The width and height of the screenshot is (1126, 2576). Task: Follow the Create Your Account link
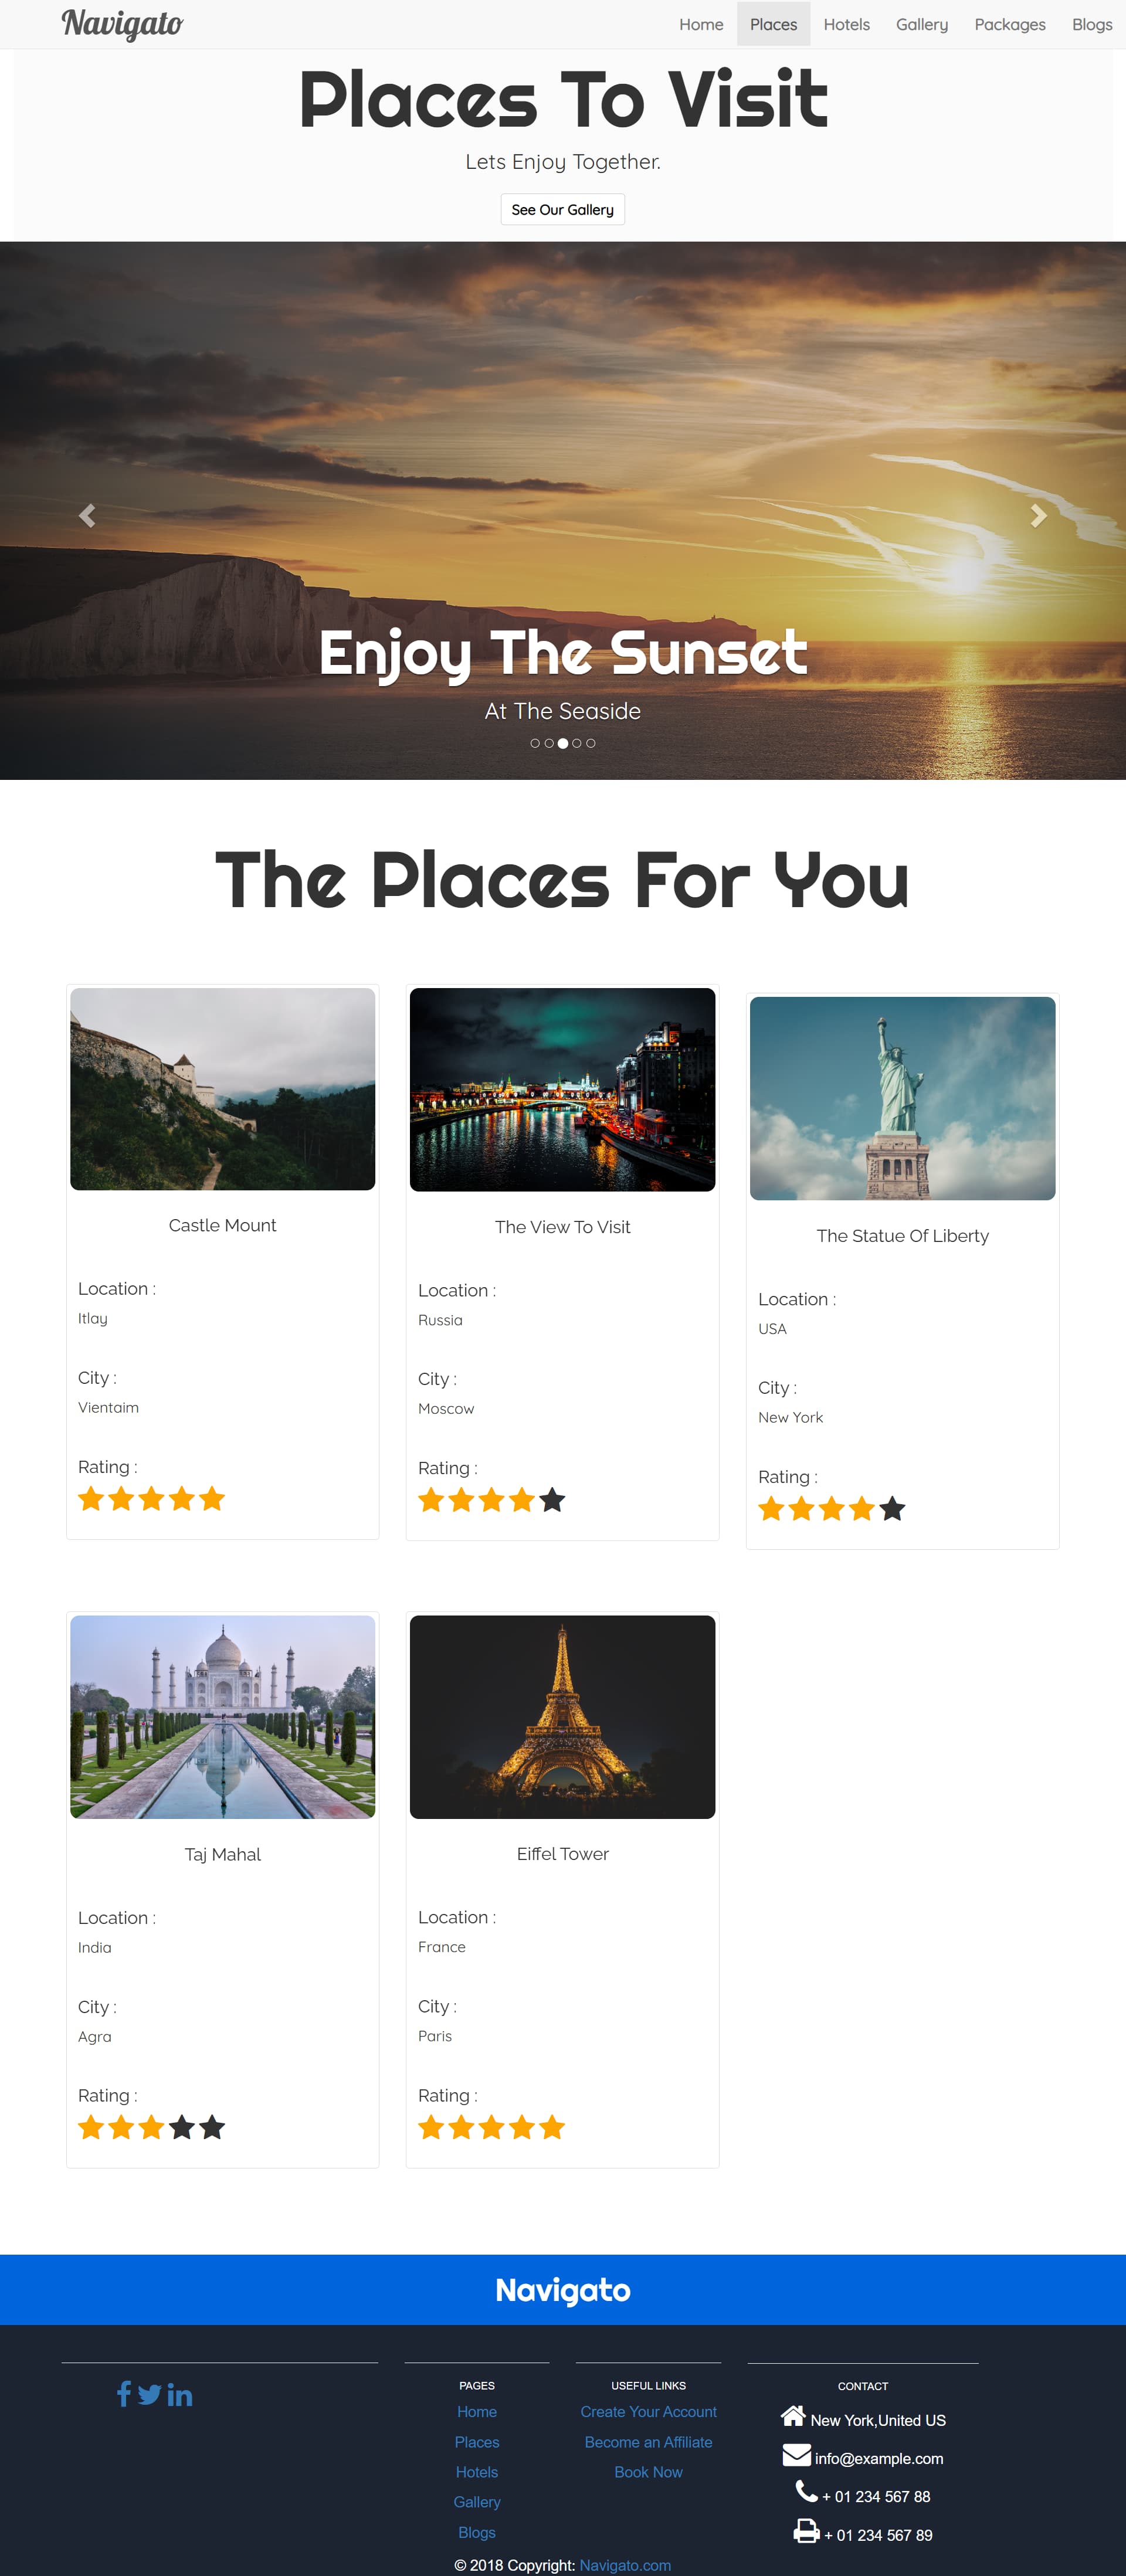[x=648, y=2412]
